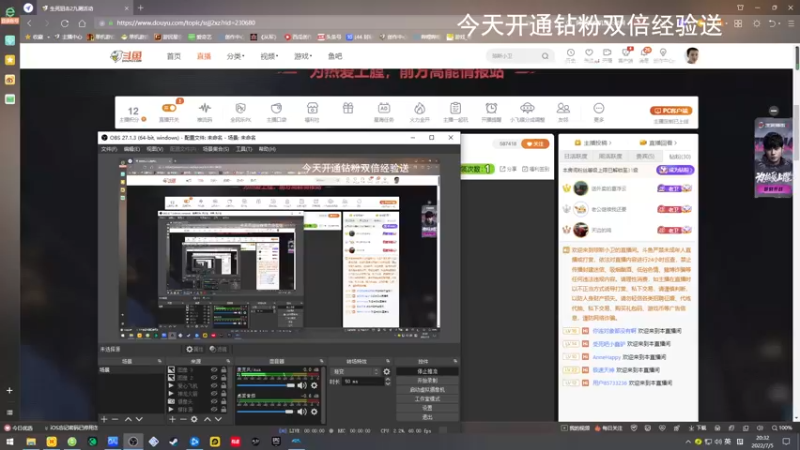Click 开始录制 start recording button

427,381
